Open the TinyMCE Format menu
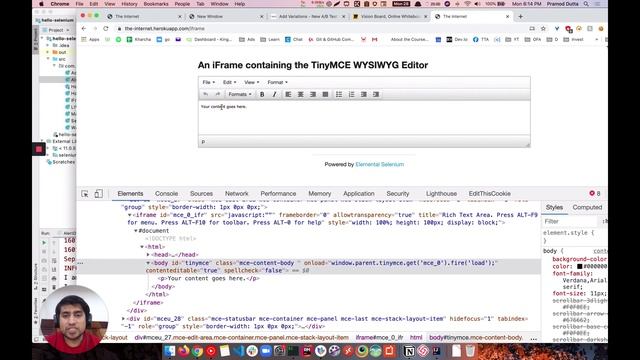The image size is (640, 360). [278, 82]
